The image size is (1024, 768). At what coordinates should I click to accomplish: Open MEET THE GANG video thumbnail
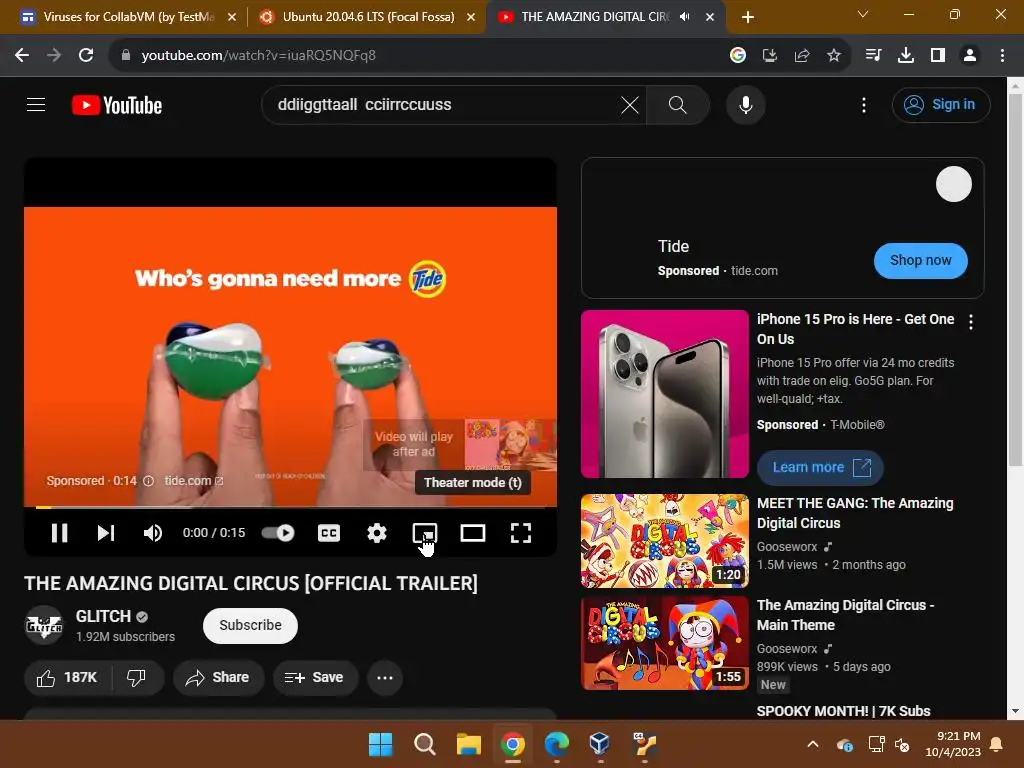point(664,541)
